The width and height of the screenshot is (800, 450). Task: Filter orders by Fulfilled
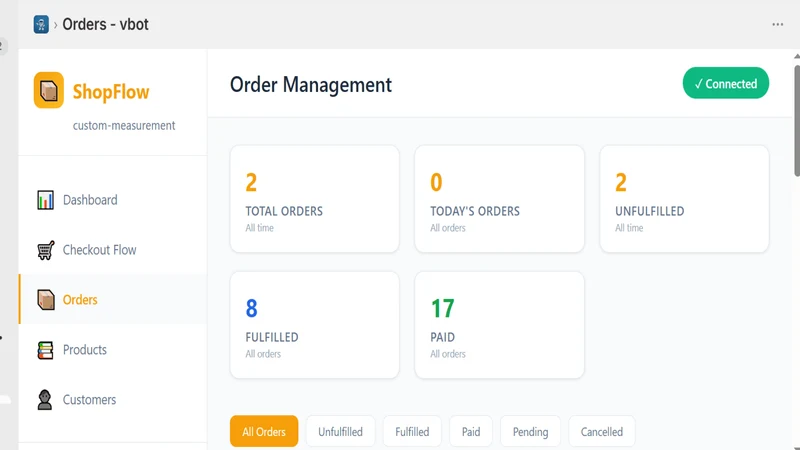click(412, 432)
